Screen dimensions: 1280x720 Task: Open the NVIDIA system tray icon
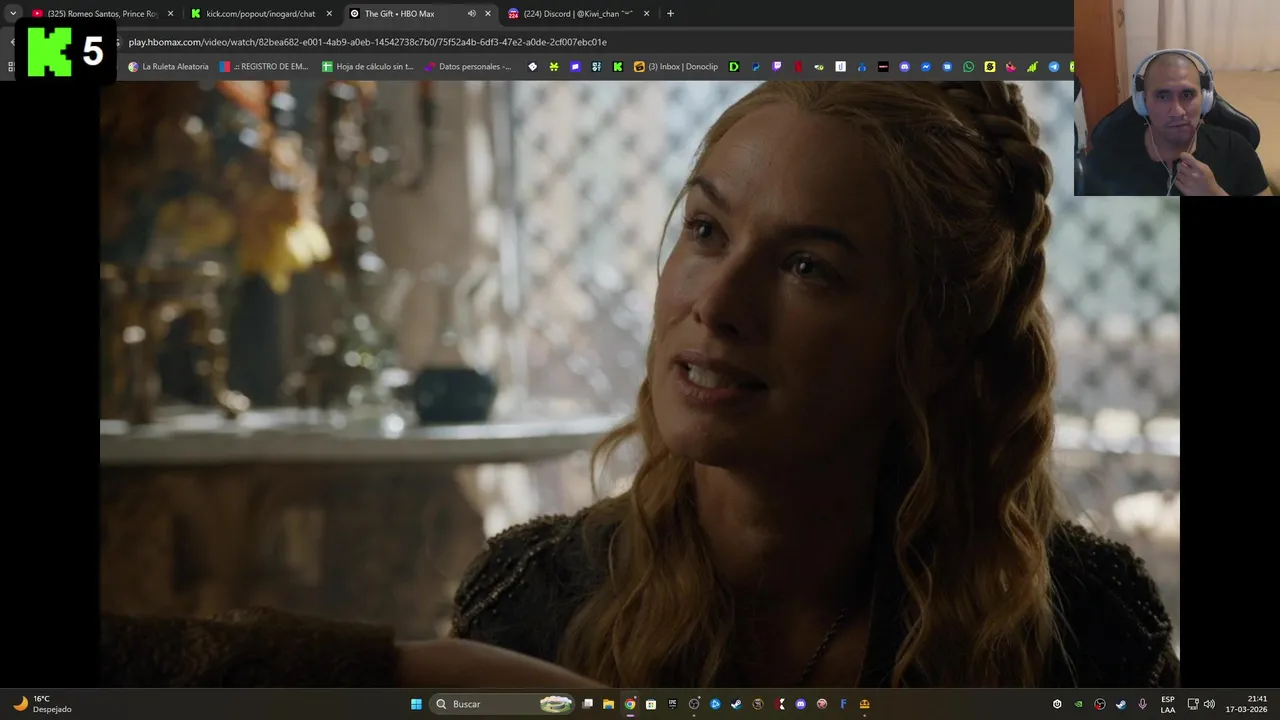1078,704
